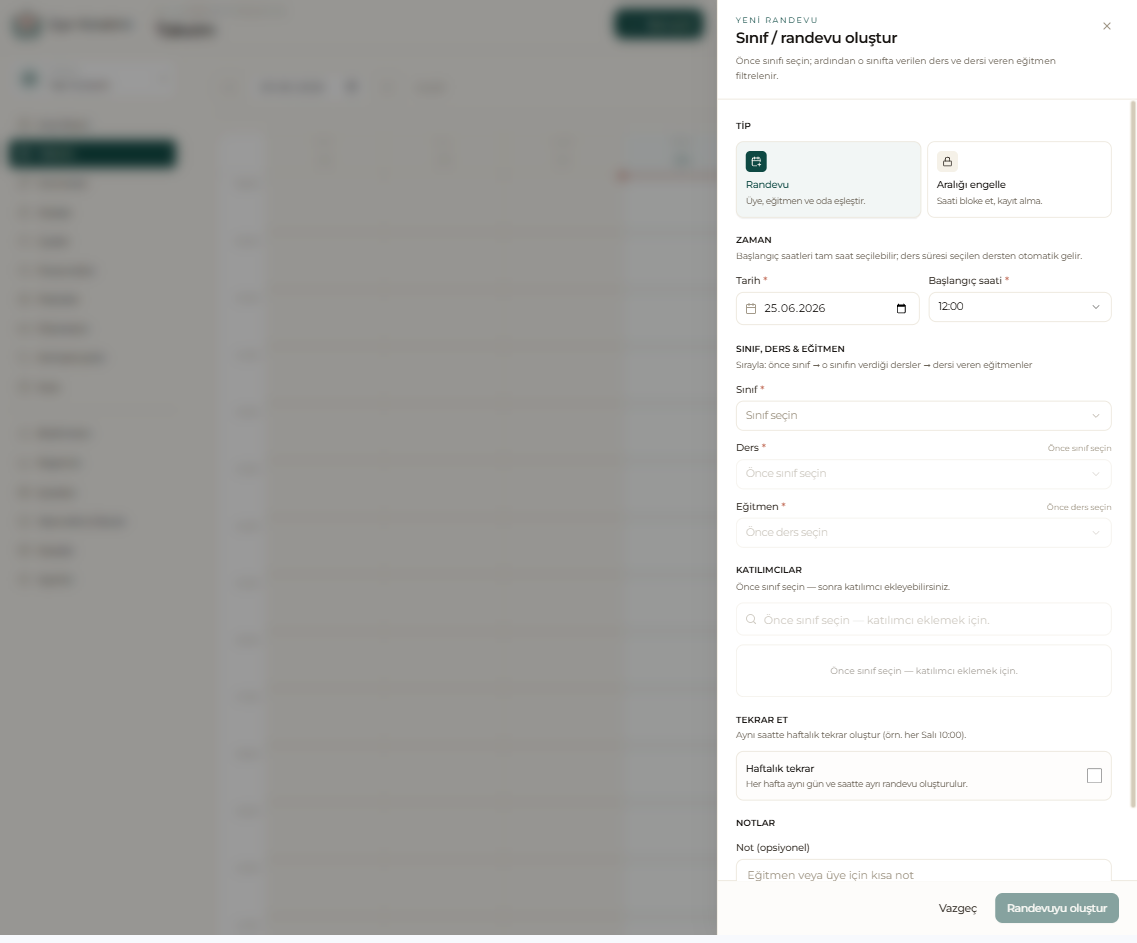Expand the Eğitmen dropdown
Screen dimensions: 1137x943
tap(923, 532)
